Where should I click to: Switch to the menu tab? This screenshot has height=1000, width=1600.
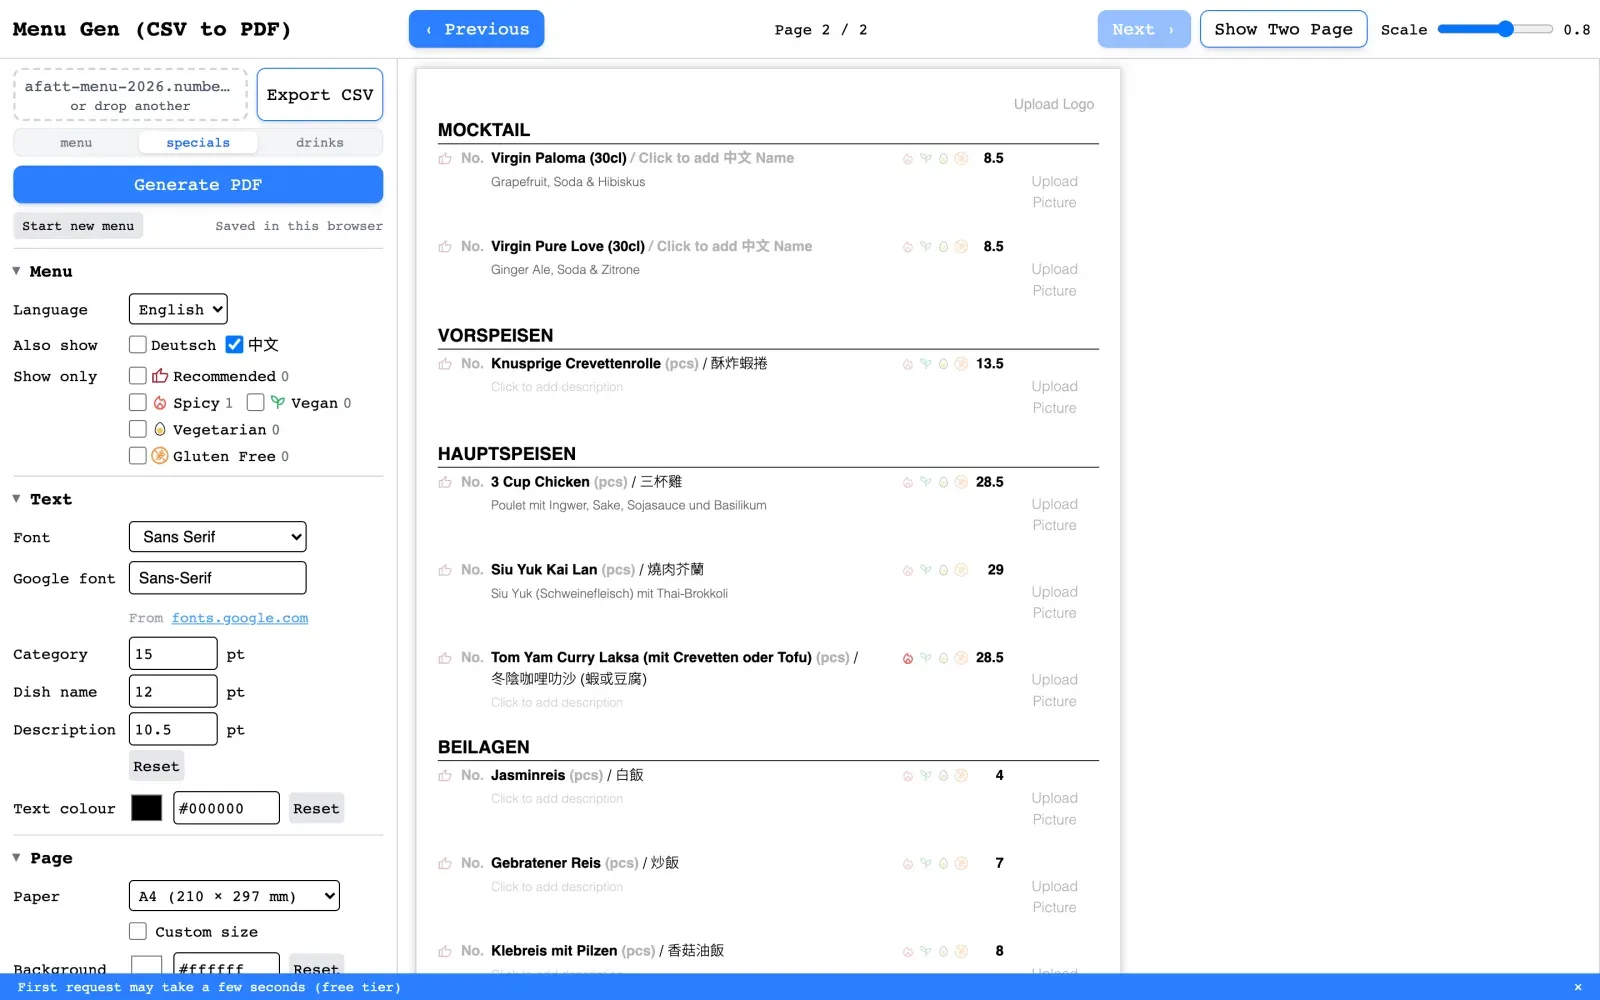point(76,143)
